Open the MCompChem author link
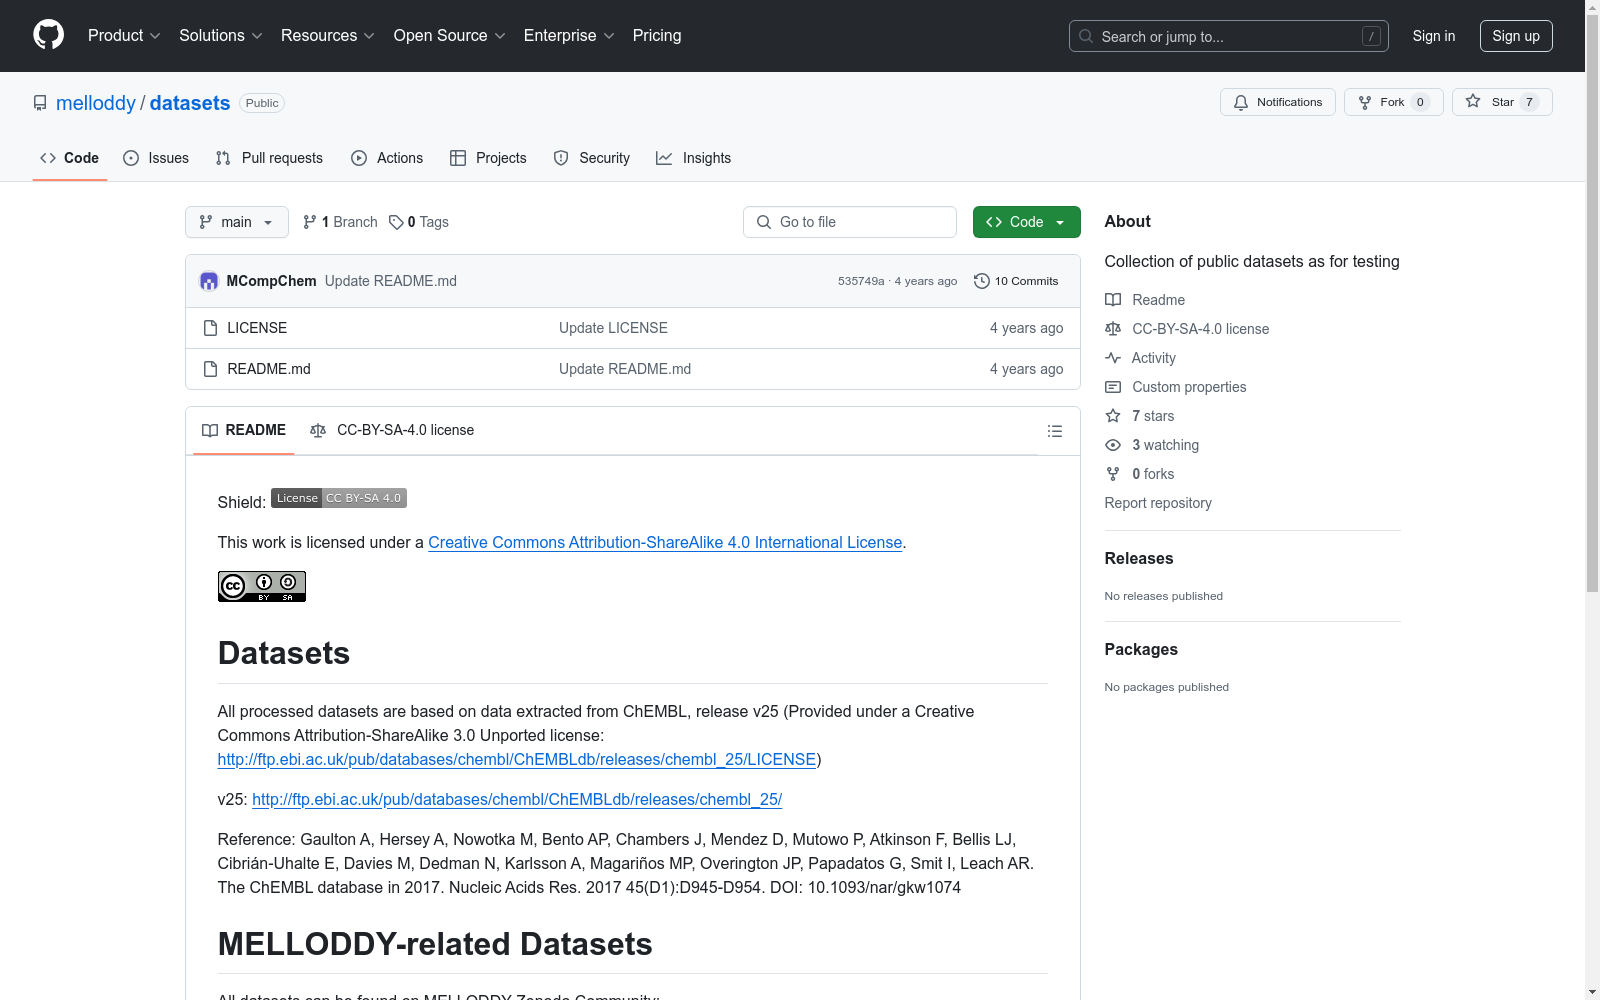 pos(271,281)
